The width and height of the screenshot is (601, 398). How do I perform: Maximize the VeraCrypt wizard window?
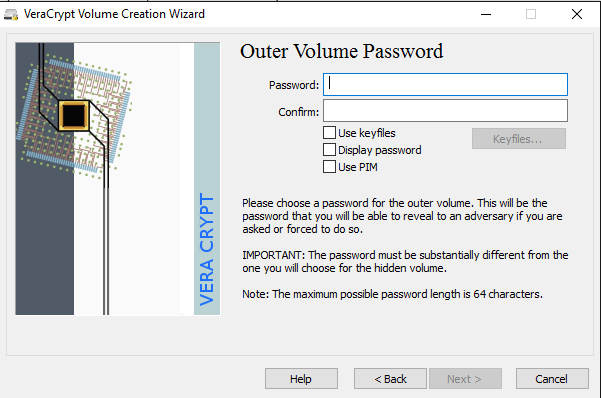(x=531, y=15)
